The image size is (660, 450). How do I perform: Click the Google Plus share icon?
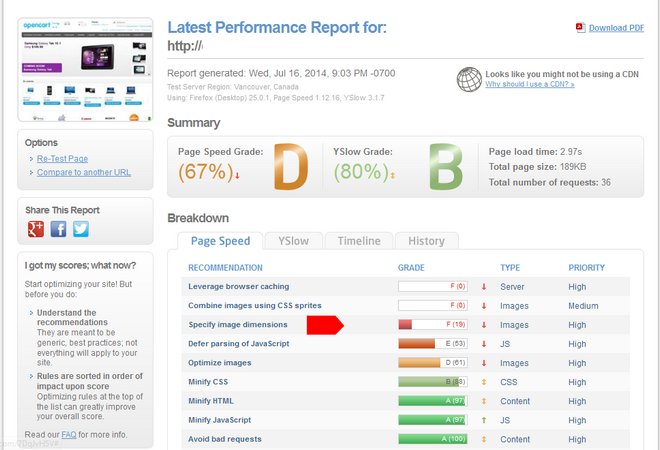(x=37, y=229)
